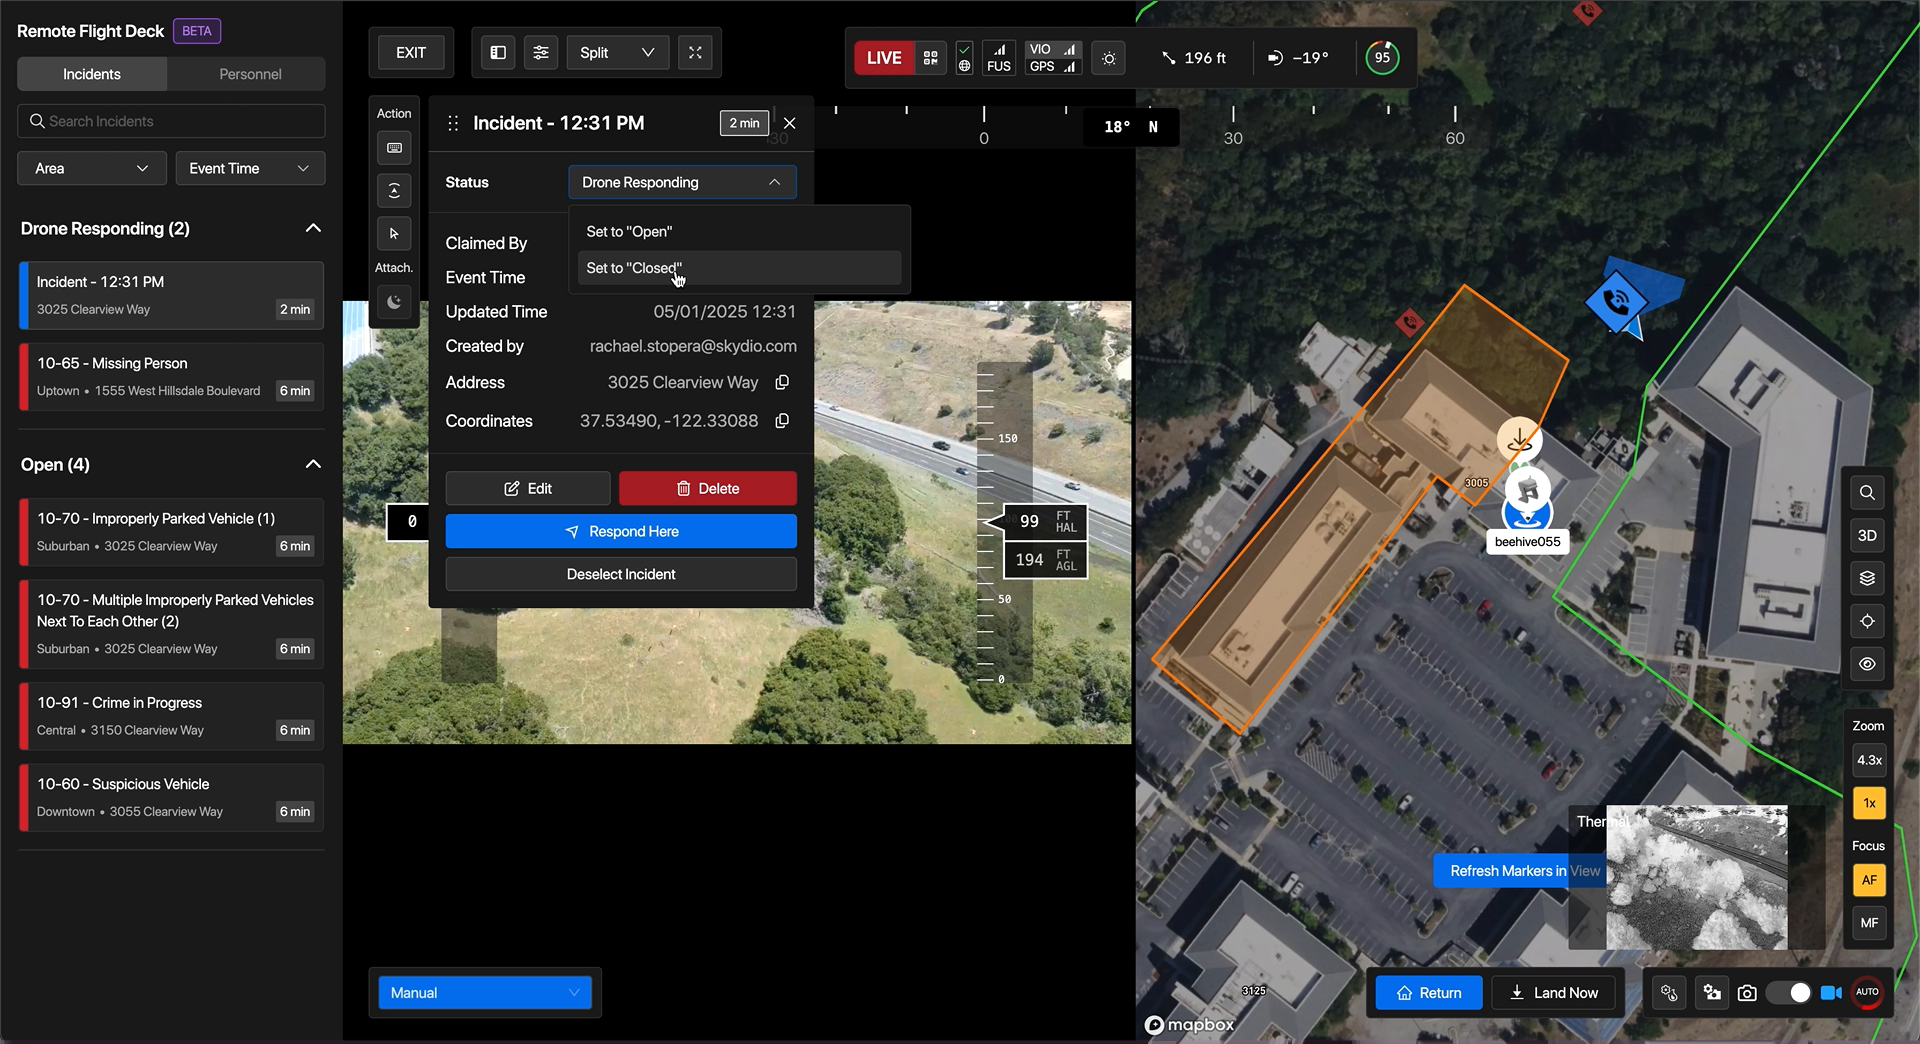Open the night mode moon icon under Attach.
The image size is (1920, 1044).
pos(394,302)
